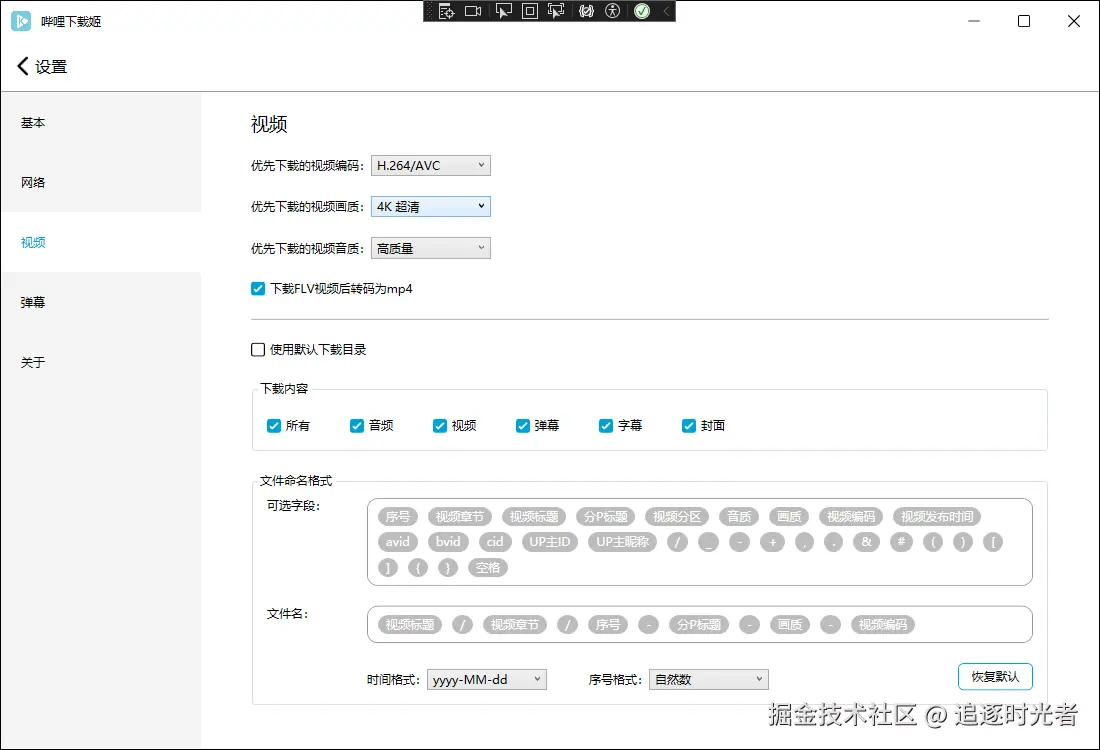The width and height of the screenshot is (1100, 750).
Task: Remove 画质 chip from 文件名 row
Action: 790,624
